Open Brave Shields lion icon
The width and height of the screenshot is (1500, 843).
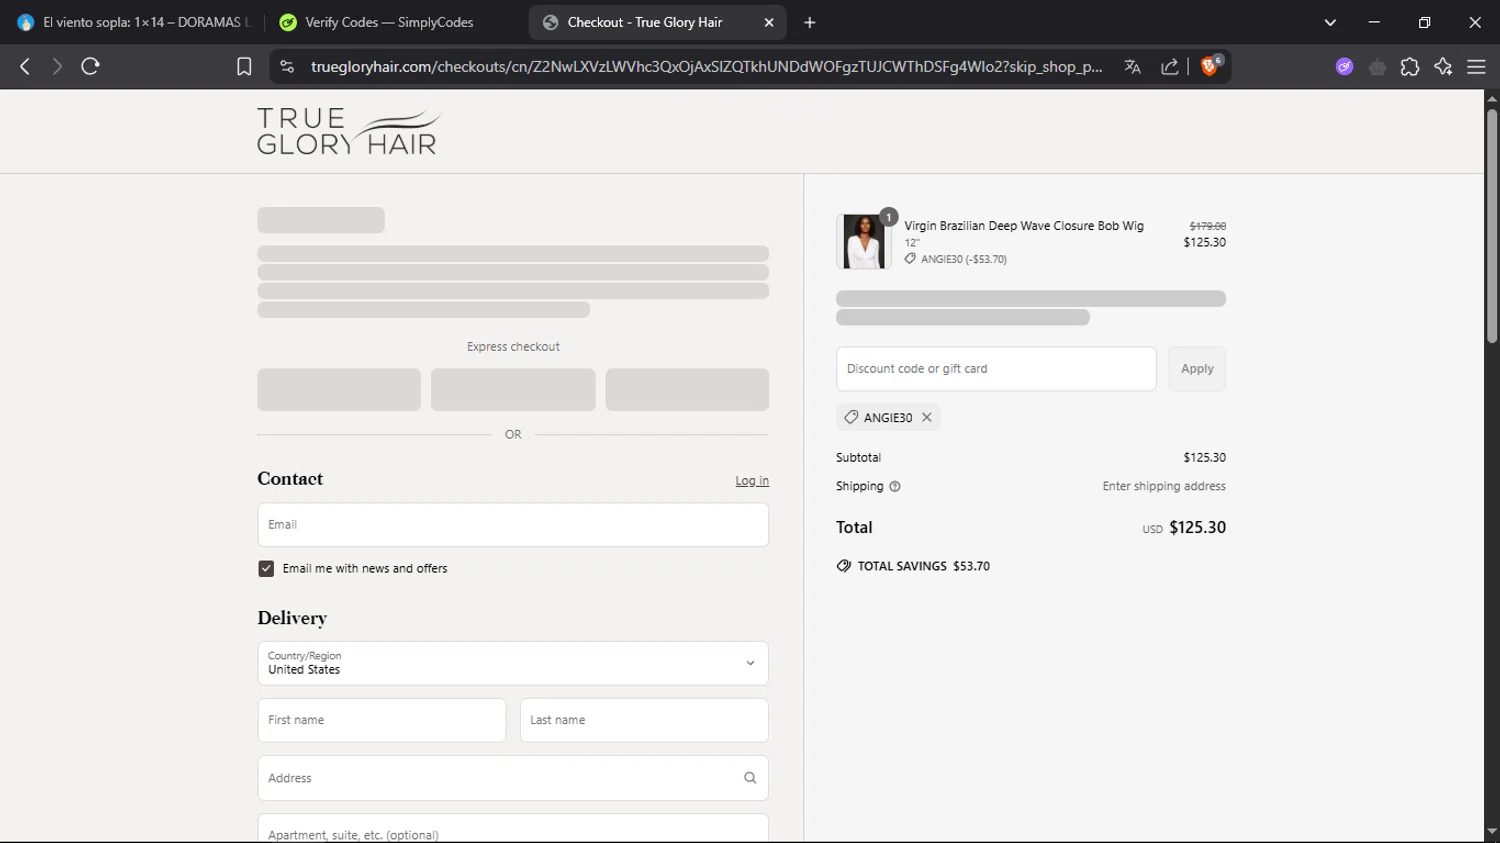coord(1210,66)
